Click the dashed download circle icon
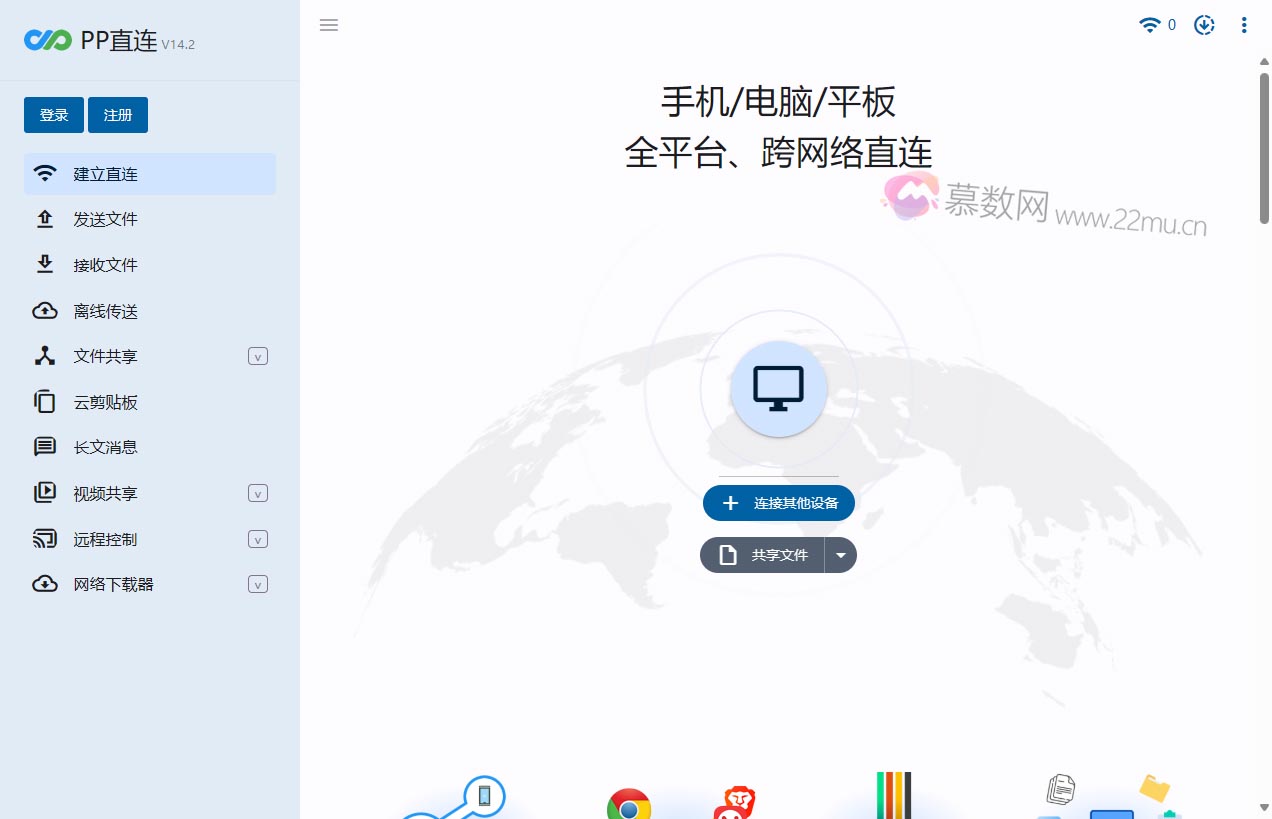 (1203, 25)
